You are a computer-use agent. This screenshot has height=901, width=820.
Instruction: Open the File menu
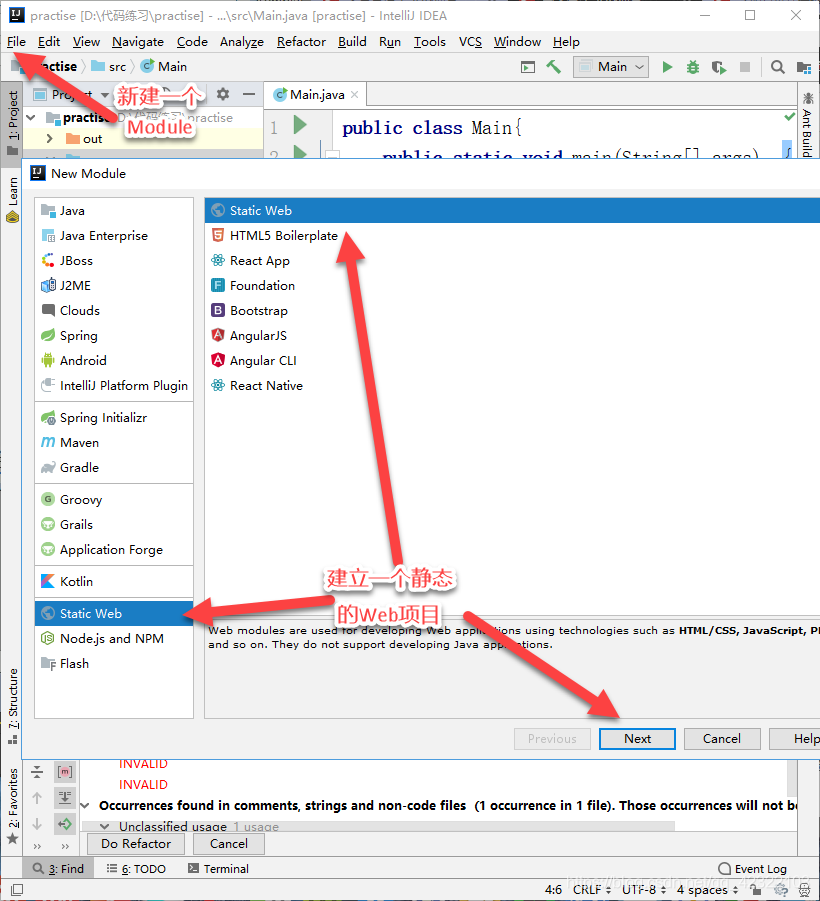(16, 42)
